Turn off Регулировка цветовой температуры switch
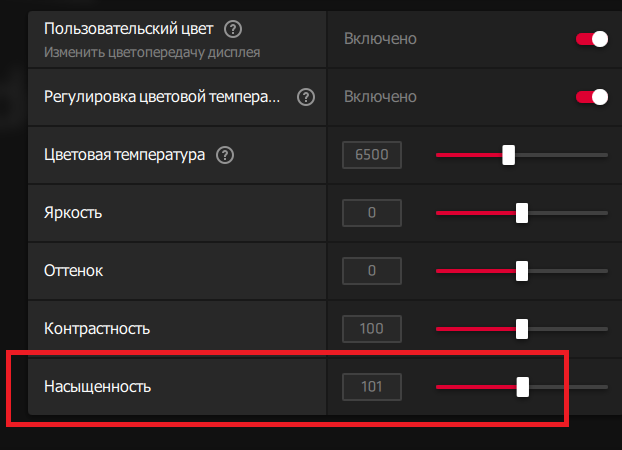 [591, 97]
